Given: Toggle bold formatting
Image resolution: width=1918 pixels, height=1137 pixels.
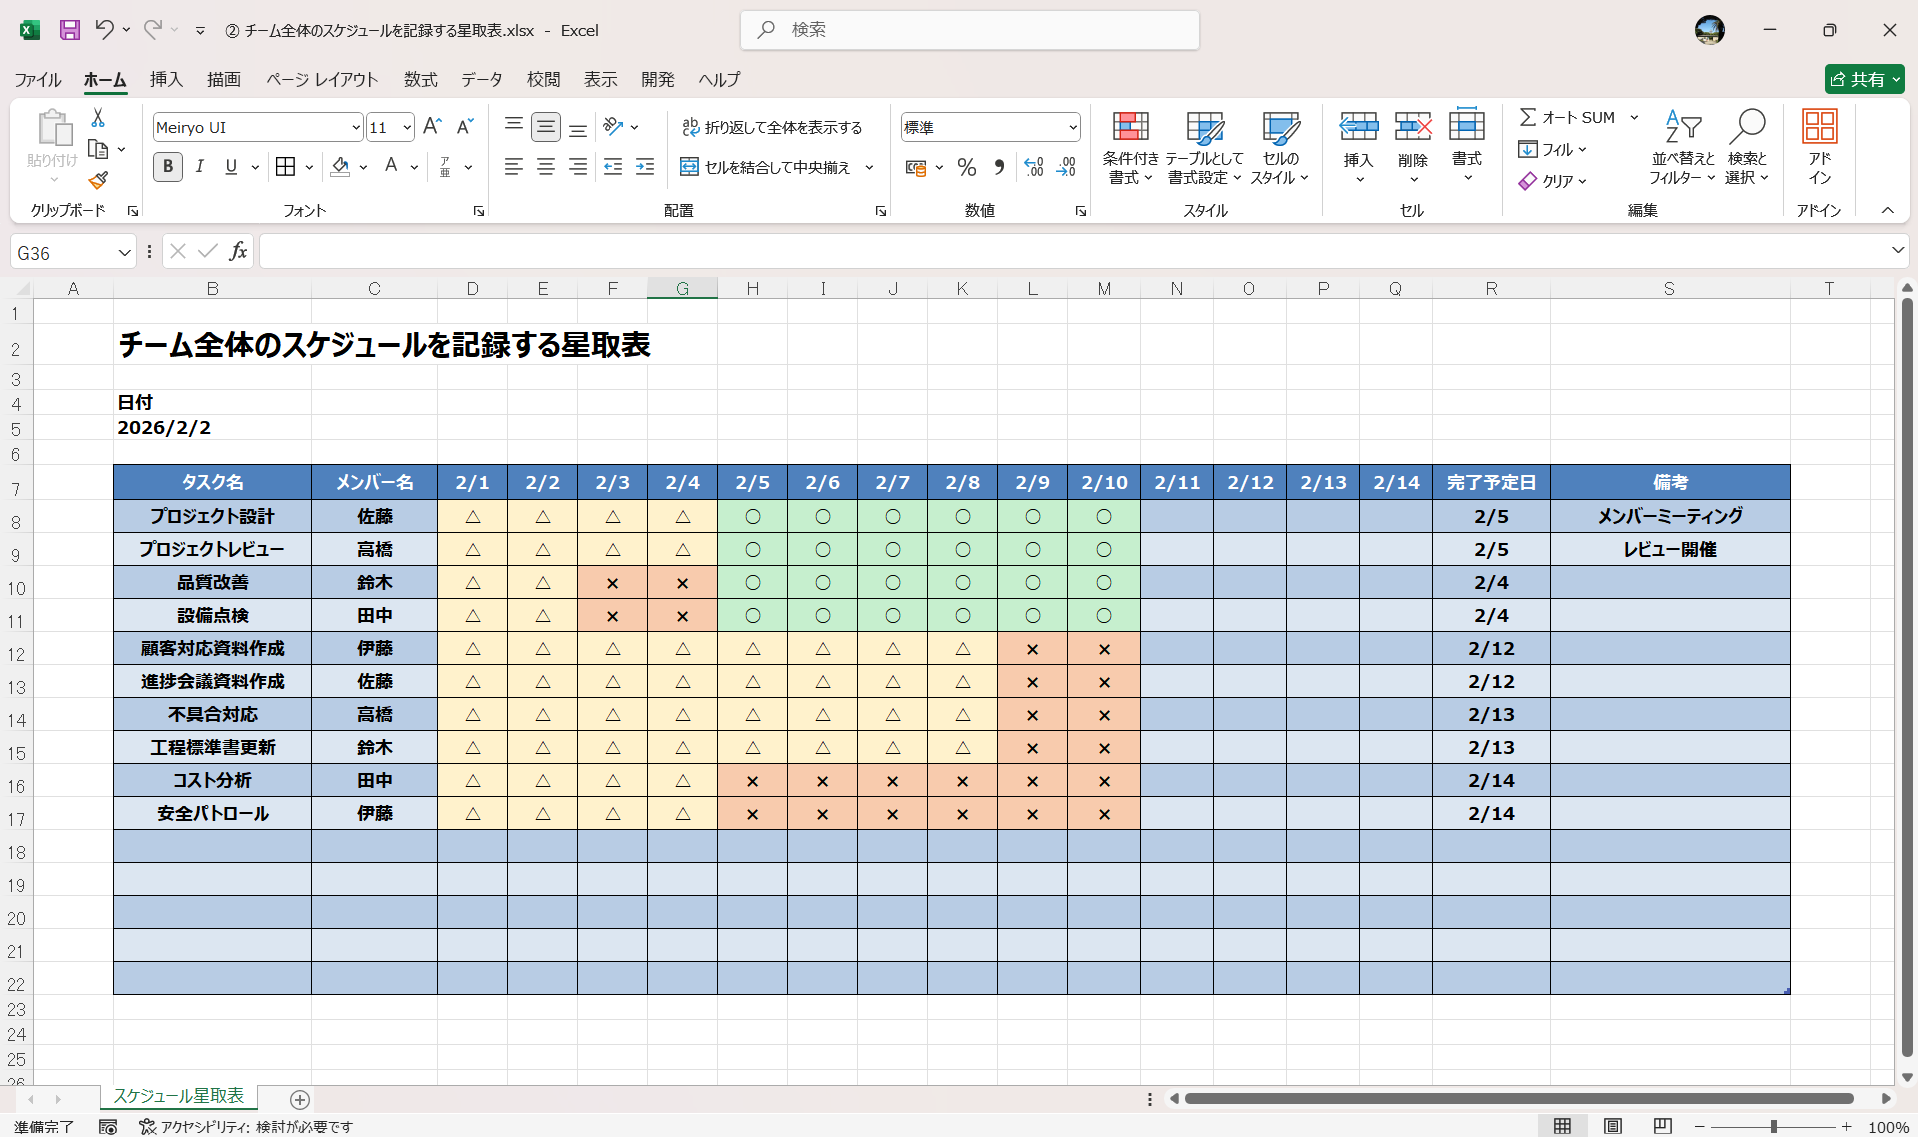Looking at the screenshot, I should tap(167, 167).
